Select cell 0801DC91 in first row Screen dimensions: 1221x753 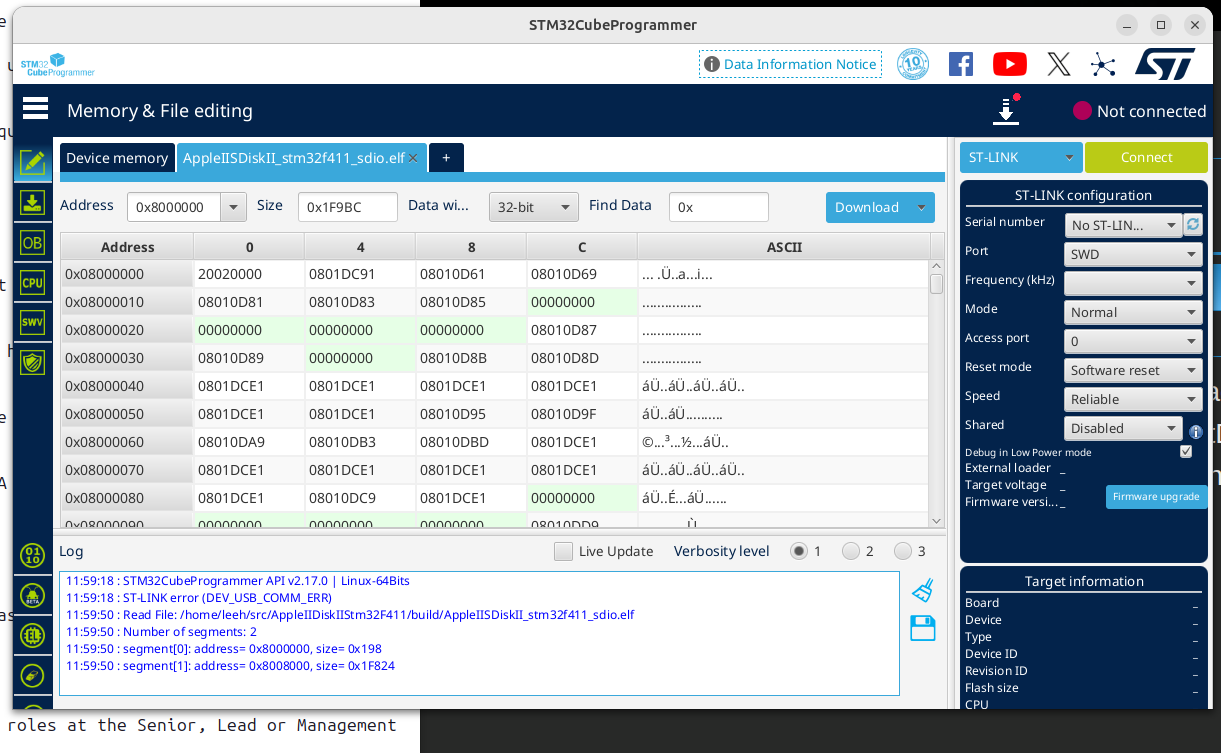pos(360,274)
